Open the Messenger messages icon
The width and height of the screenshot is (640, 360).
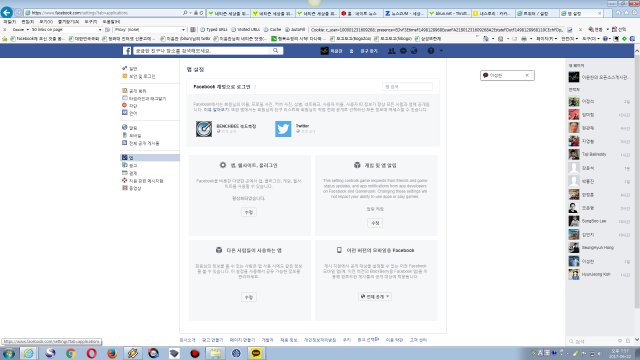(x=403, y=51)
